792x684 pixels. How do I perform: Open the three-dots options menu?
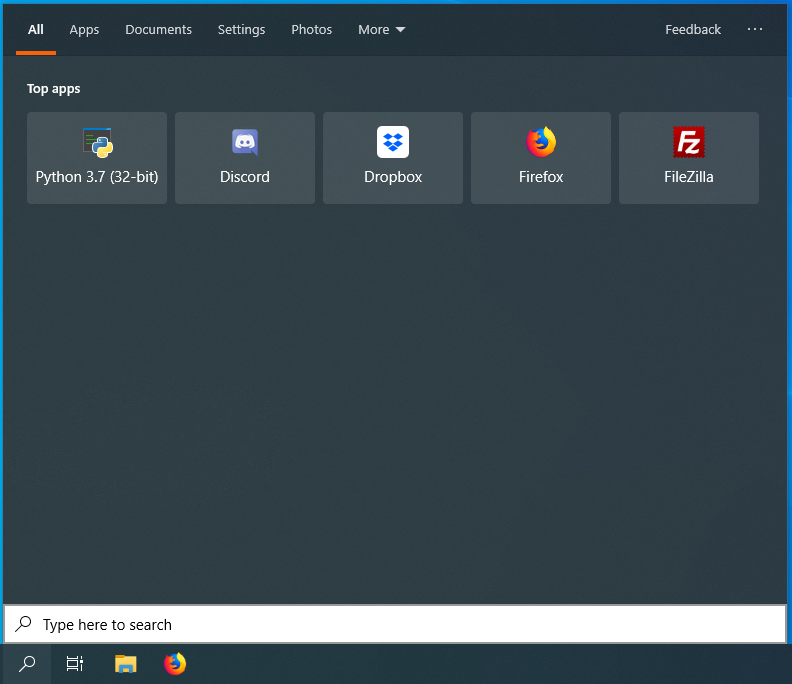[755, 29]
